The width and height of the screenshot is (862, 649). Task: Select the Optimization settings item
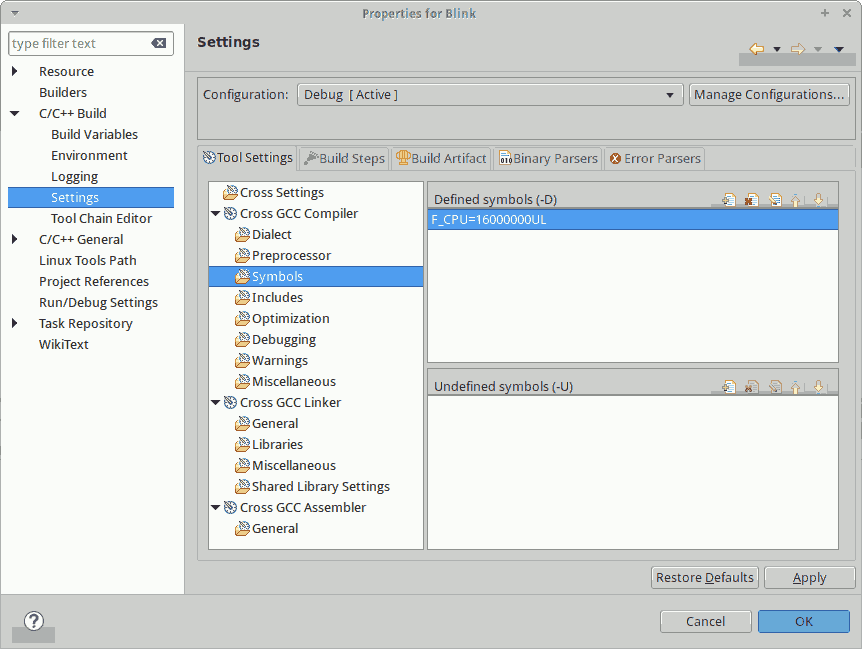(x=290, y=319)
